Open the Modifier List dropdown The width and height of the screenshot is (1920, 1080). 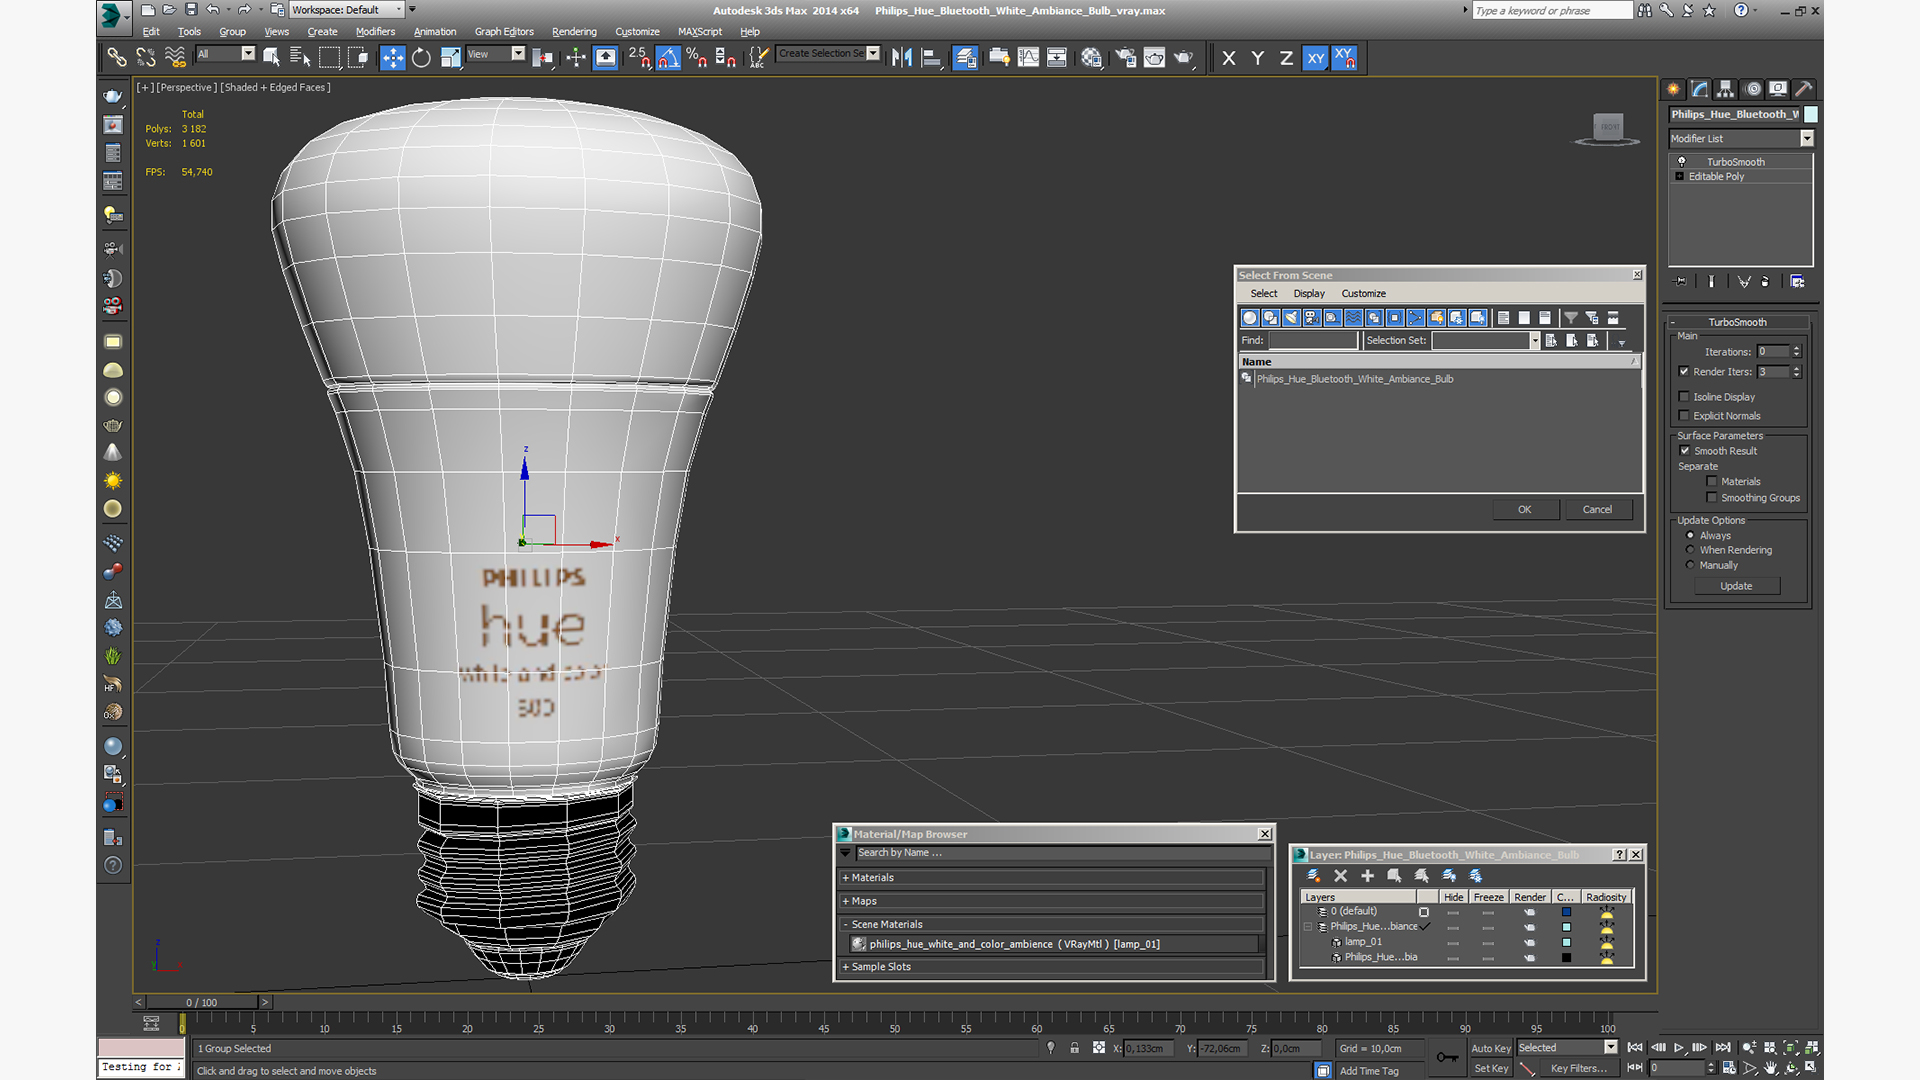1807,139
